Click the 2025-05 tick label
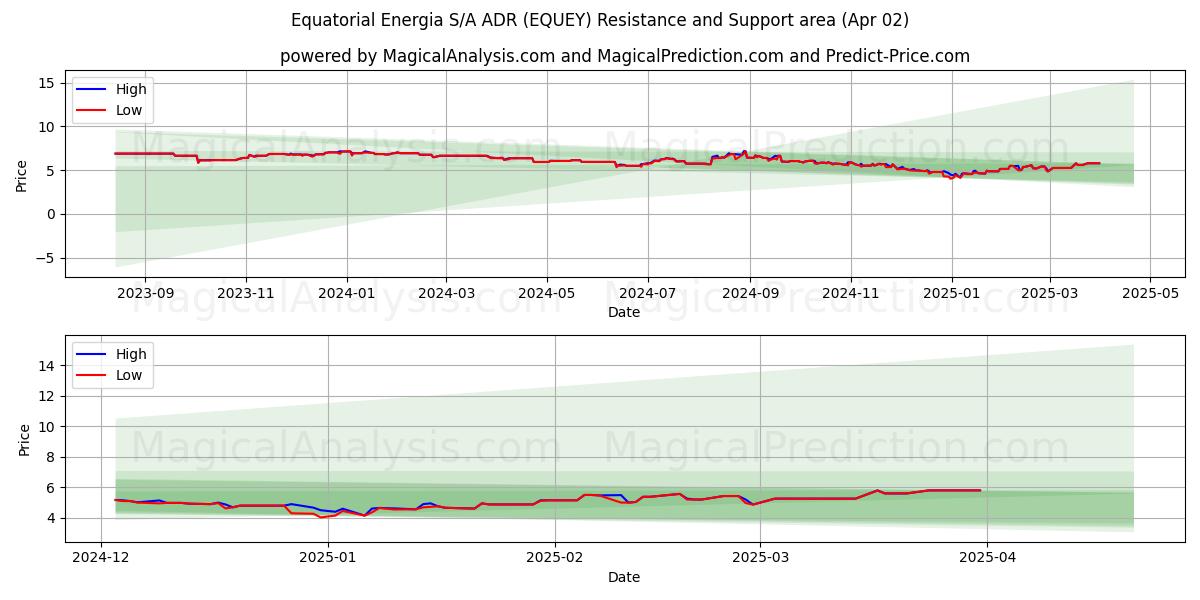 (1150, 293)
